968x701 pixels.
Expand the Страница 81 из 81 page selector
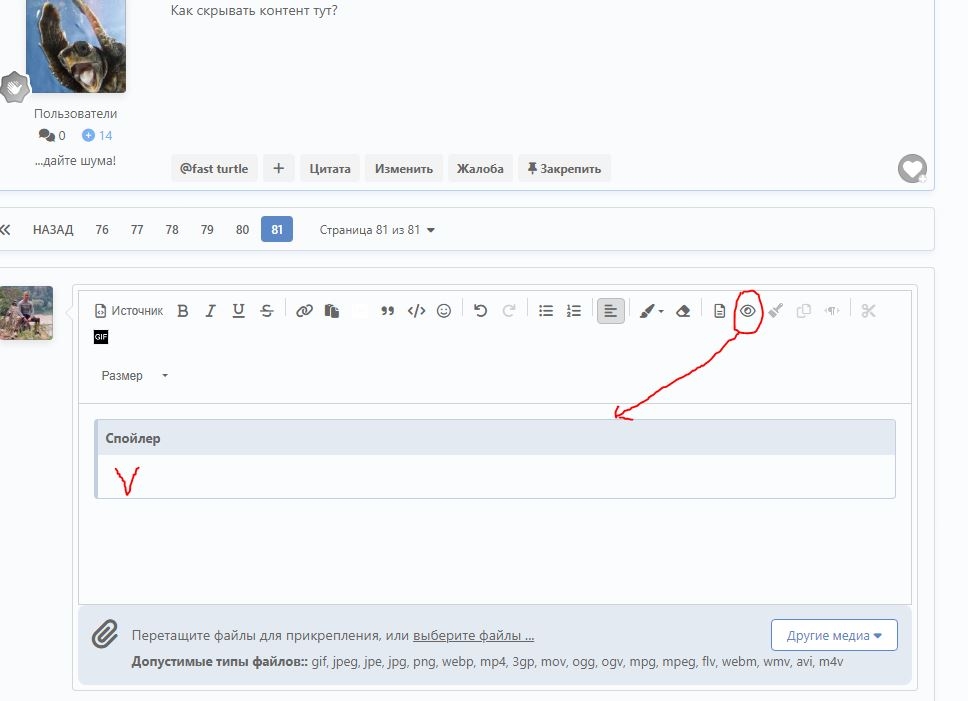tap(377, 230)
